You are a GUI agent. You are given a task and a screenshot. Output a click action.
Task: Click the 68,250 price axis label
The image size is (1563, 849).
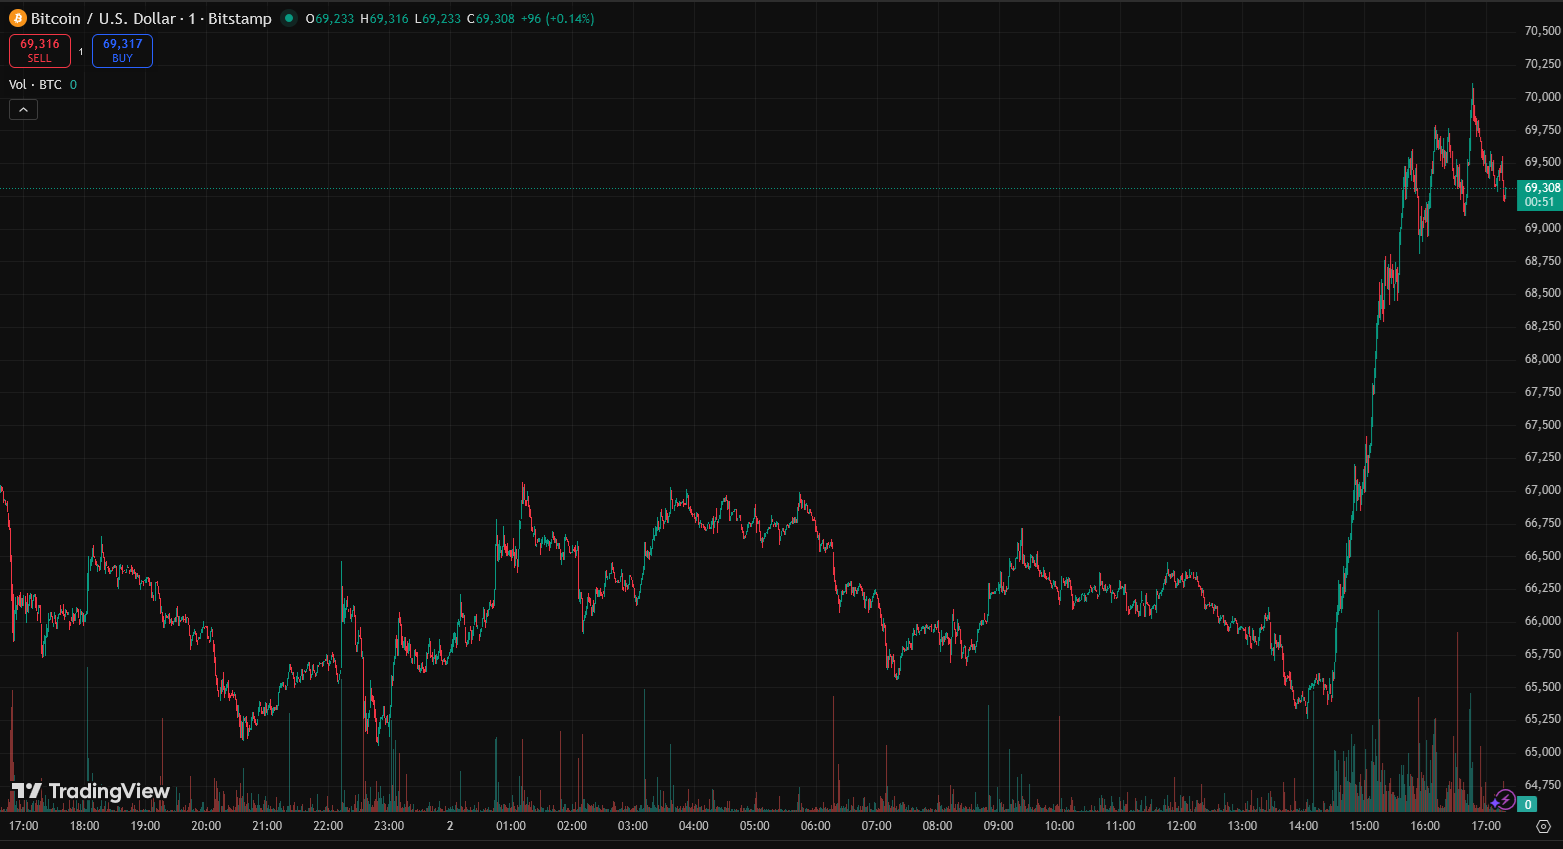pyautogui.click(x=1542, y=326)
